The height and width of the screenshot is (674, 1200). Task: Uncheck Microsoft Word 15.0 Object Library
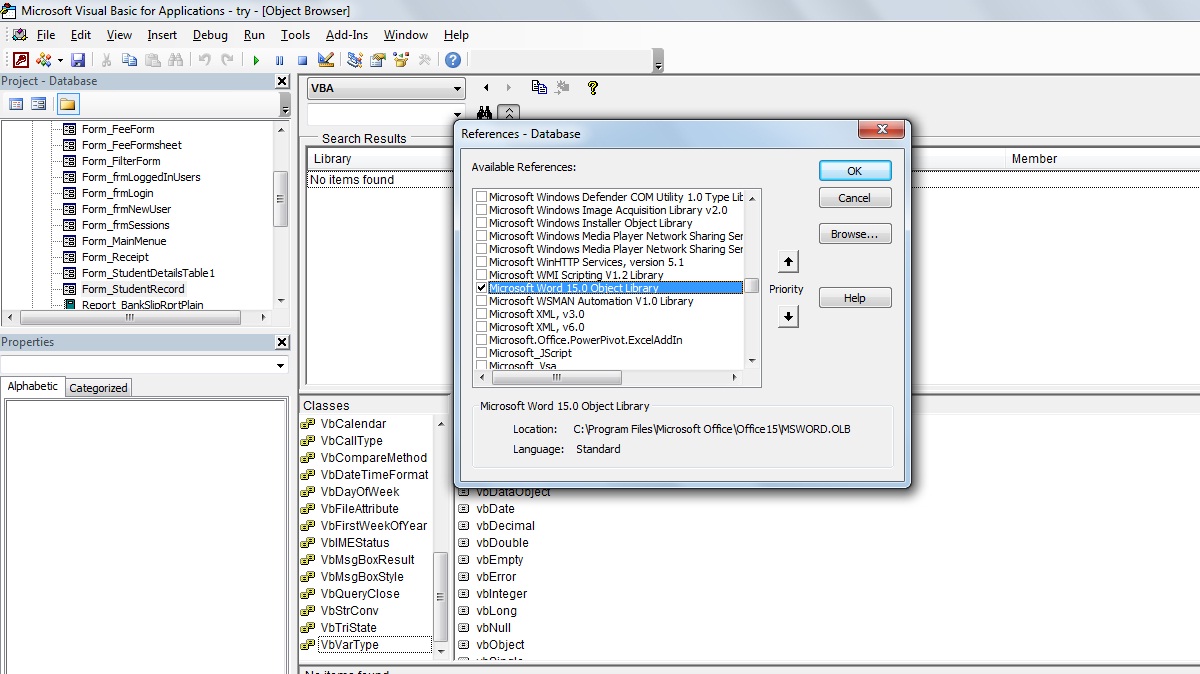click(x=482, y=288)
